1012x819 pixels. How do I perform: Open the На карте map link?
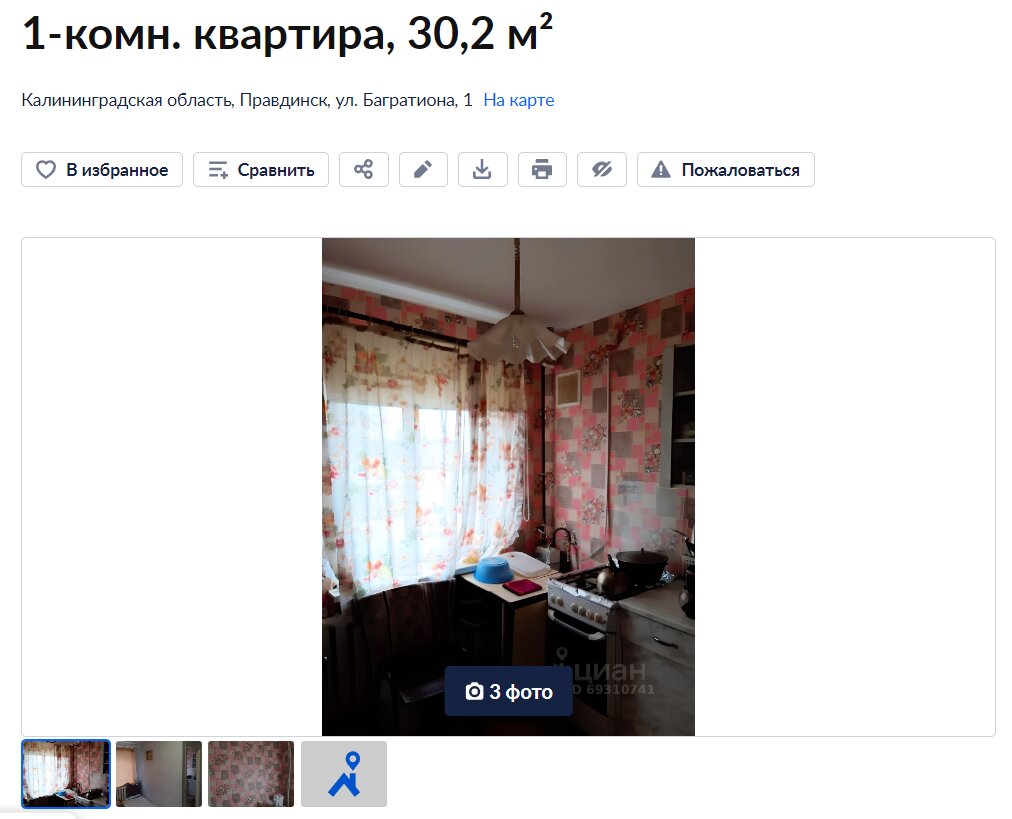pyautogui.click(x=519, y=100)
